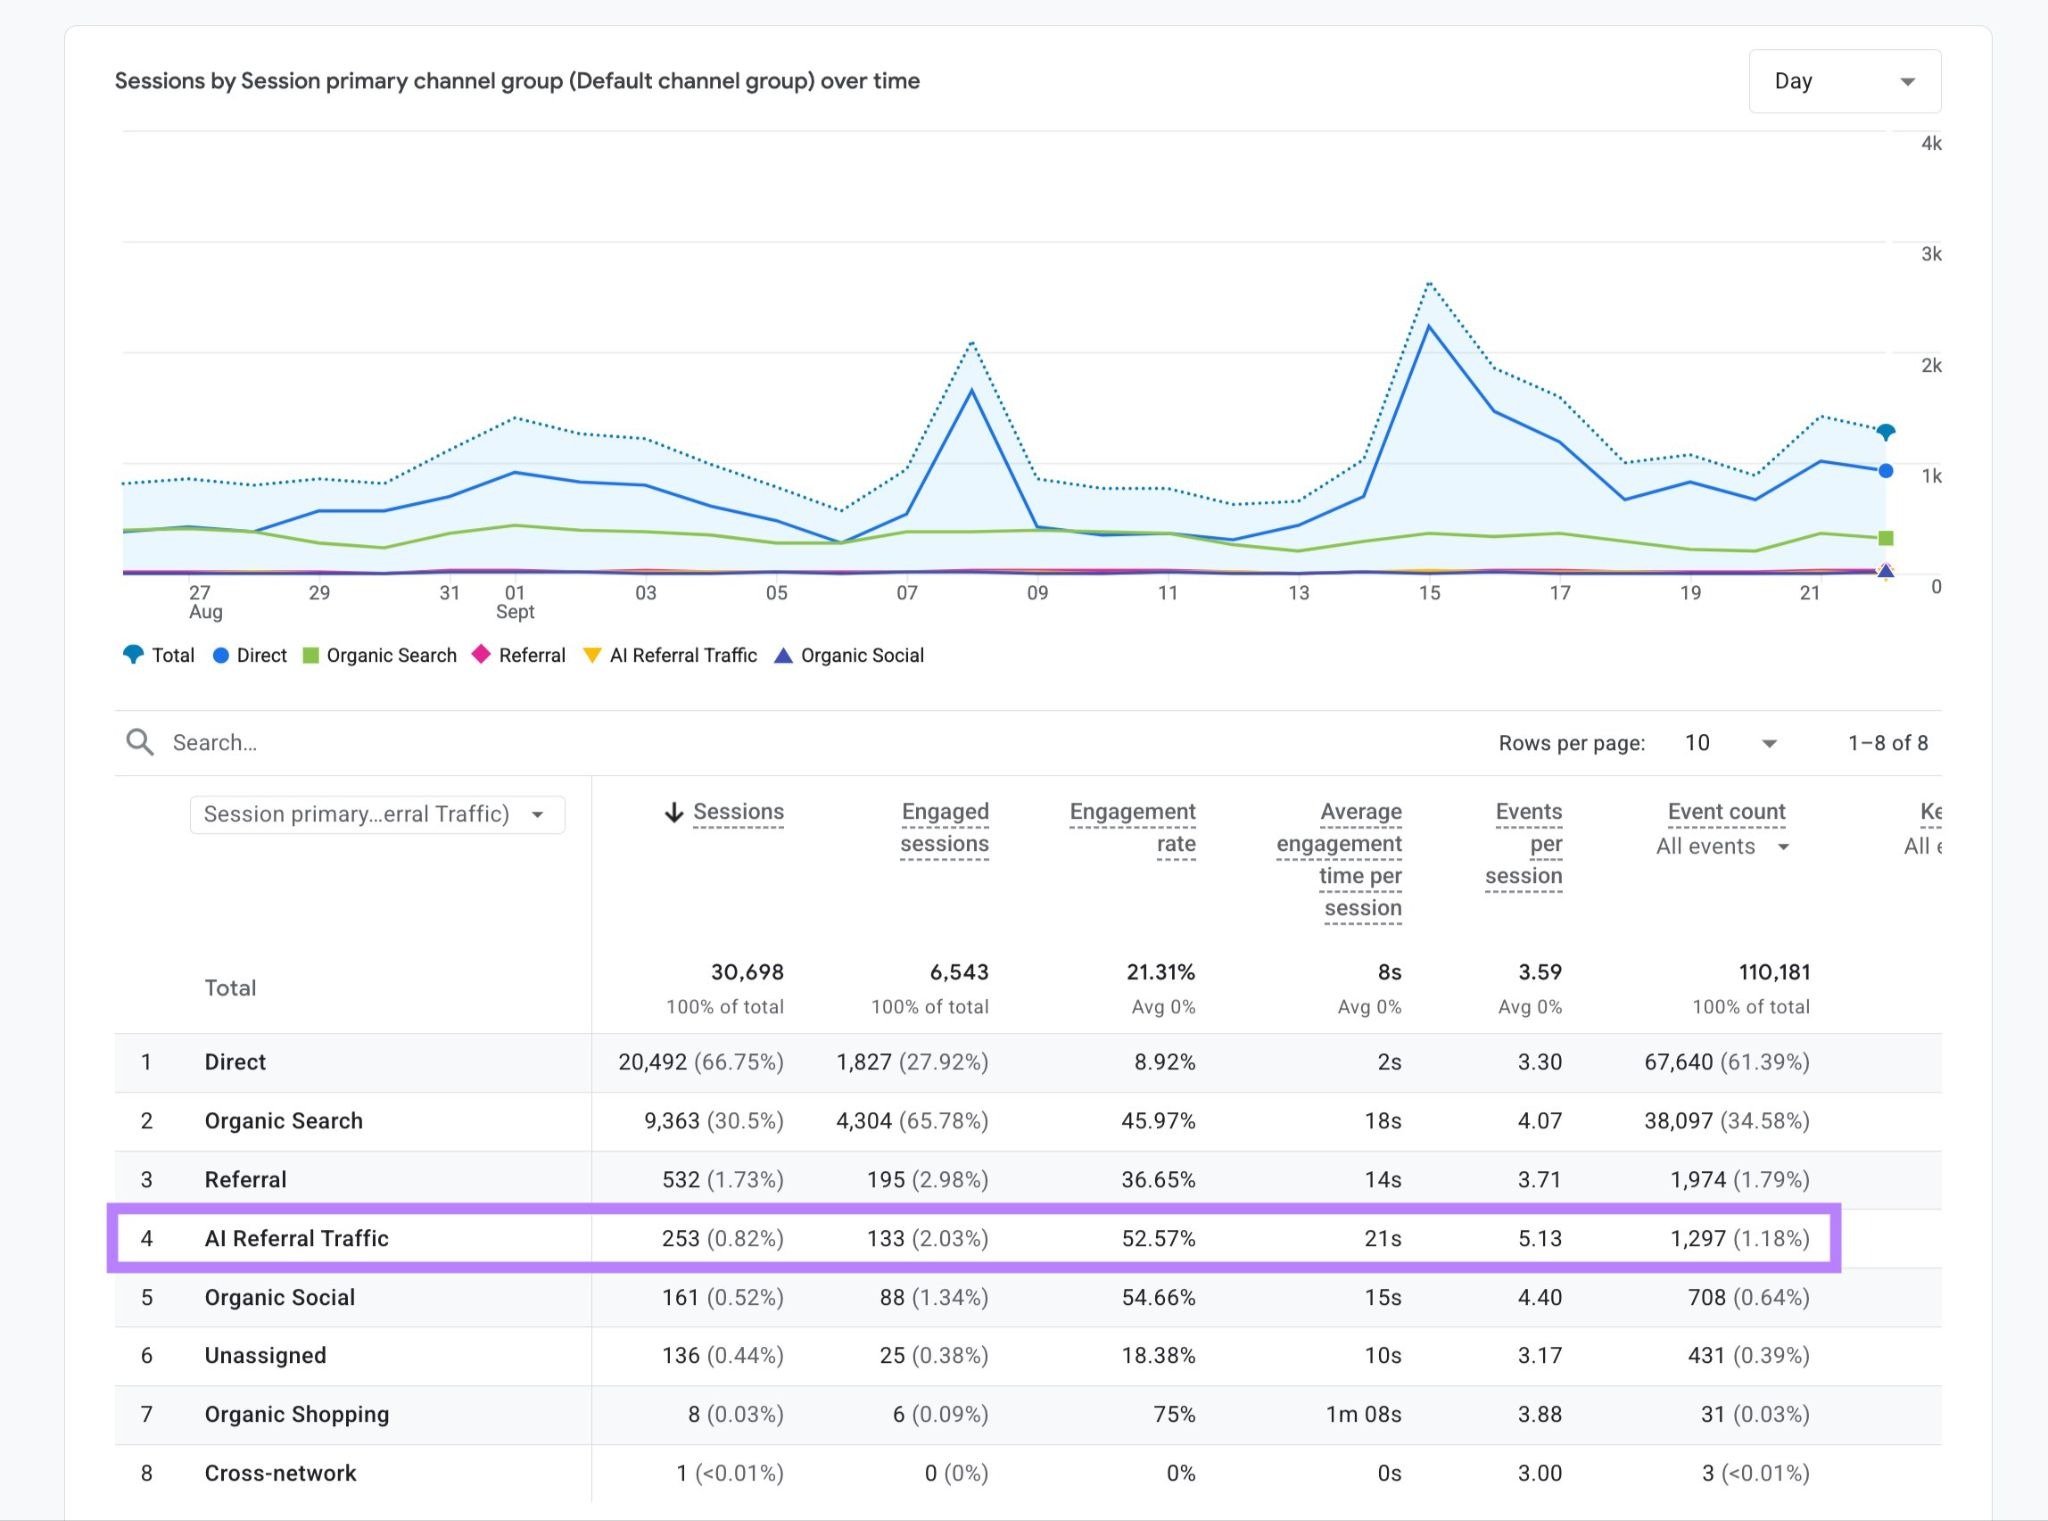Click the chart title text

point(517,81)
